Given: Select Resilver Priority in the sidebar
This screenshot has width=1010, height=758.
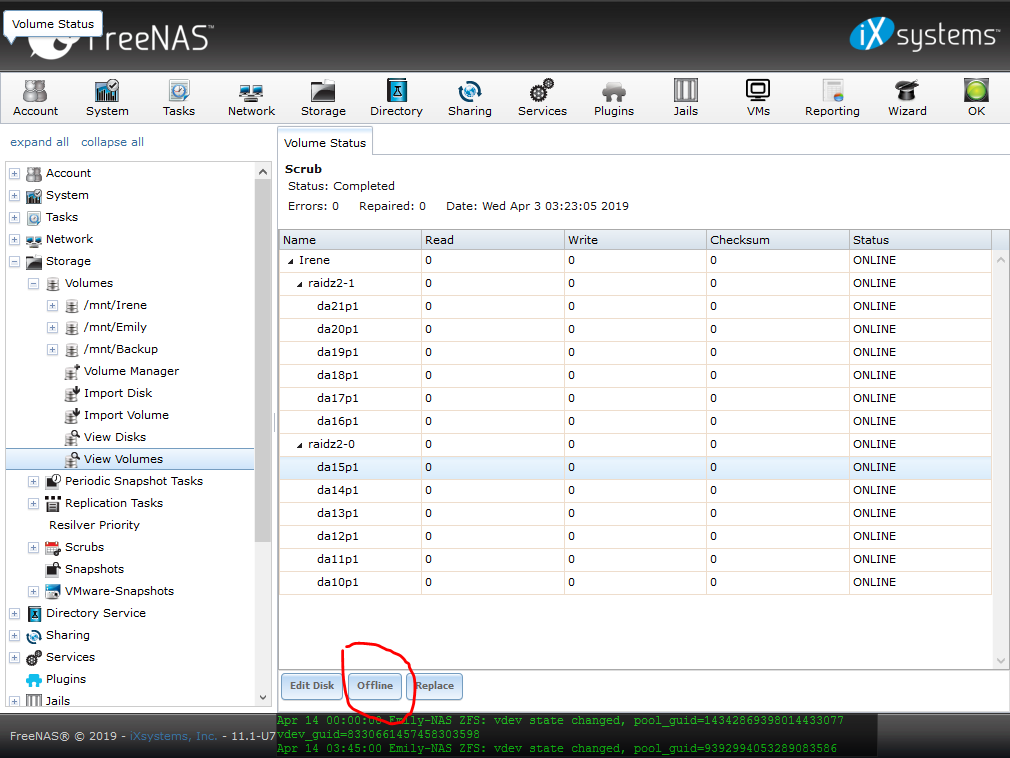Looking at the screenshot, I should [95, 525].
